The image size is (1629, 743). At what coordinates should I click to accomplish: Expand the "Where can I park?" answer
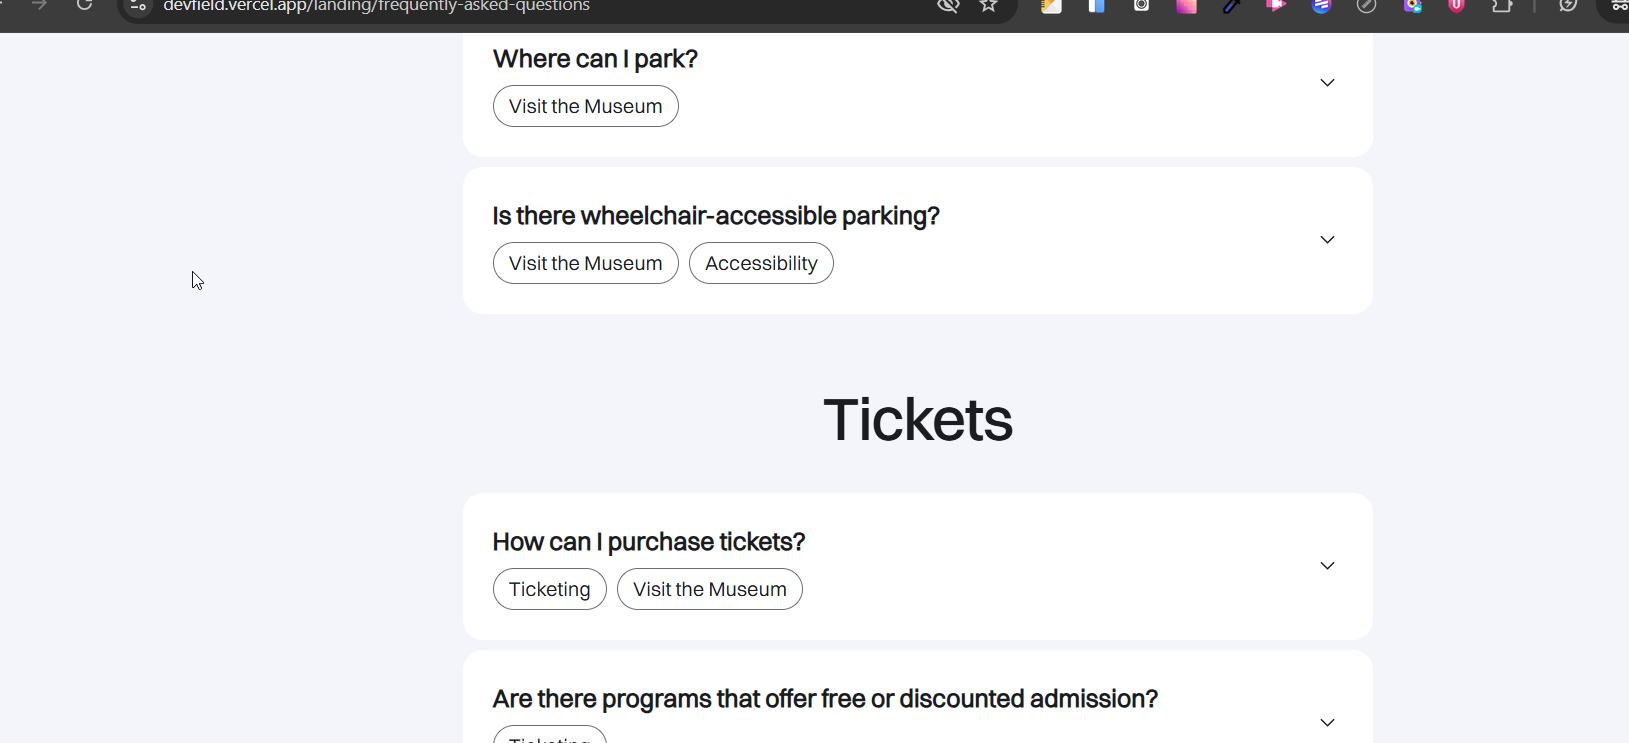click(x=1327, y=83)
